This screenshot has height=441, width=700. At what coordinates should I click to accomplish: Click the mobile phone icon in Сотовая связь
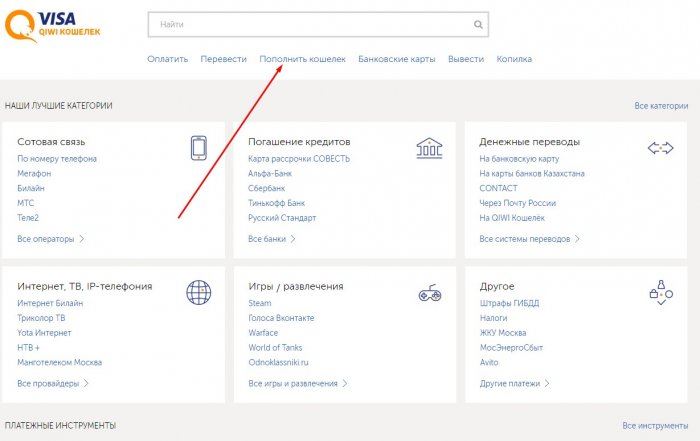tap(199, 148)
